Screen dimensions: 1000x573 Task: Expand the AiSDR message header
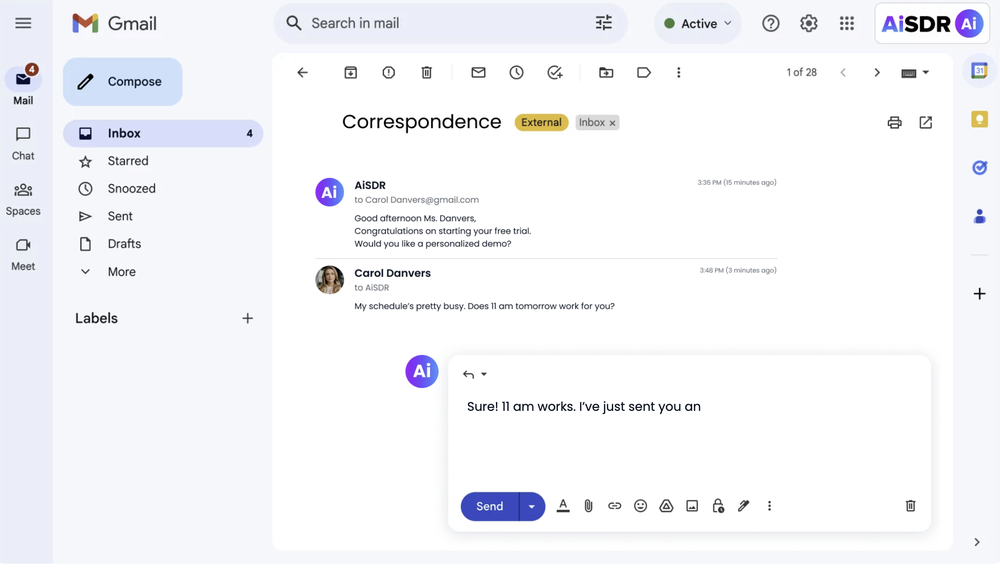click(546, 191)
